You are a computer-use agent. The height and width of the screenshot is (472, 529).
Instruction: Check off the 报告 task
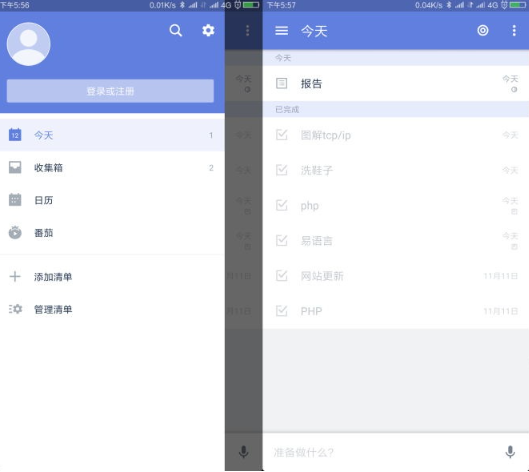[281, 83]
